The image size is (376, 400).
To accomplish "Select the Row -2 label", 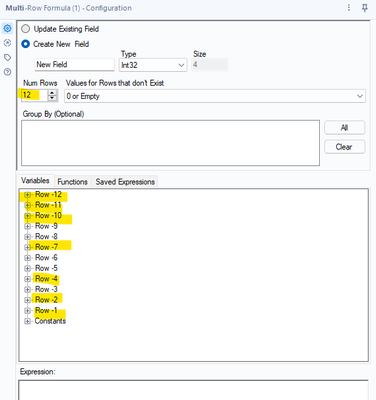I will point(46,300).
